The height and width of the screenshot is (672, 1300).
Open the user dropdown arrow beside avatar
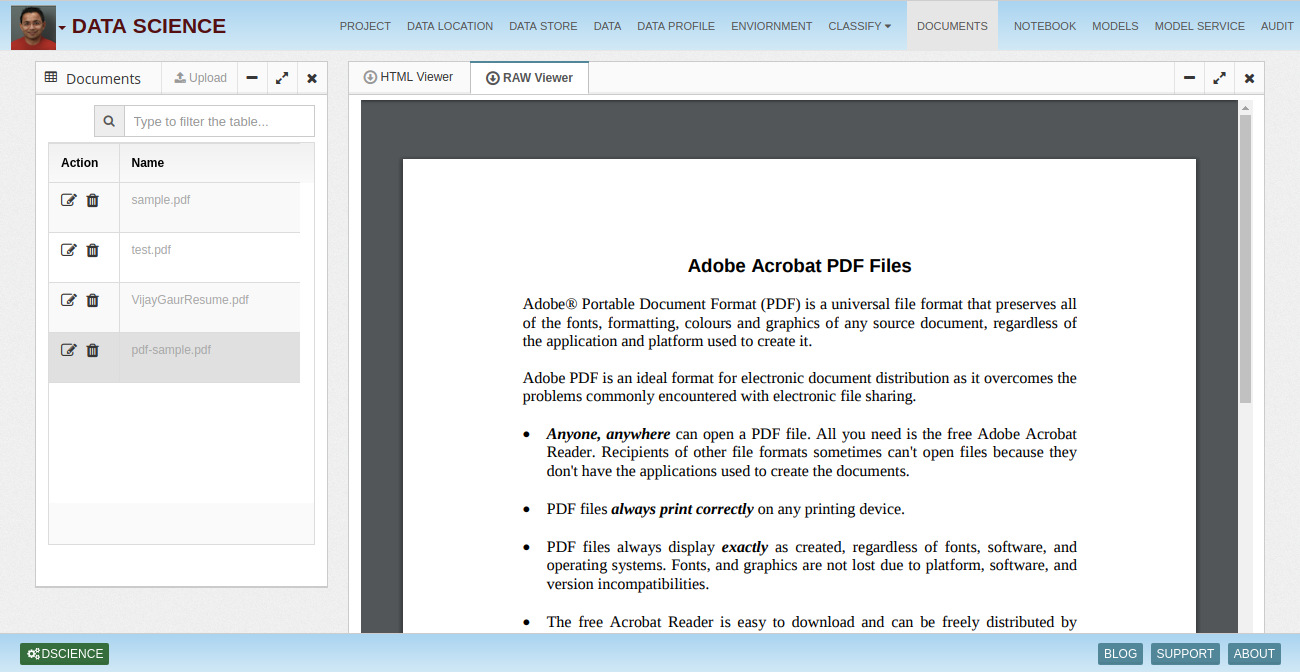[62, 28]
